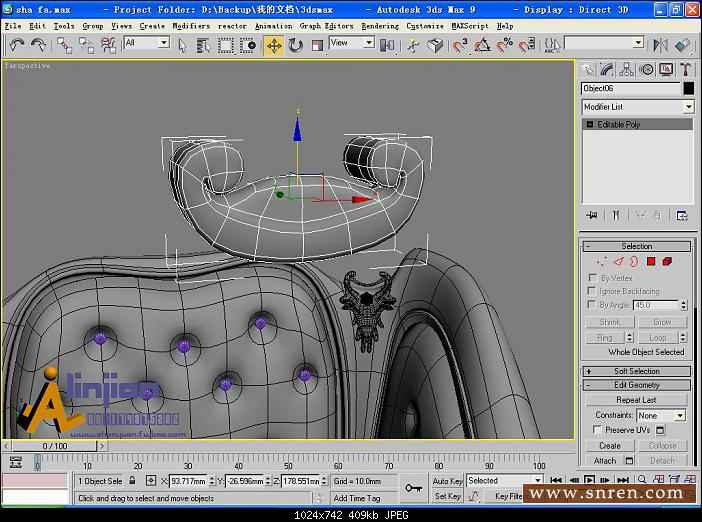Select Editable Poly in the modifier stack

tap(638, 124)
